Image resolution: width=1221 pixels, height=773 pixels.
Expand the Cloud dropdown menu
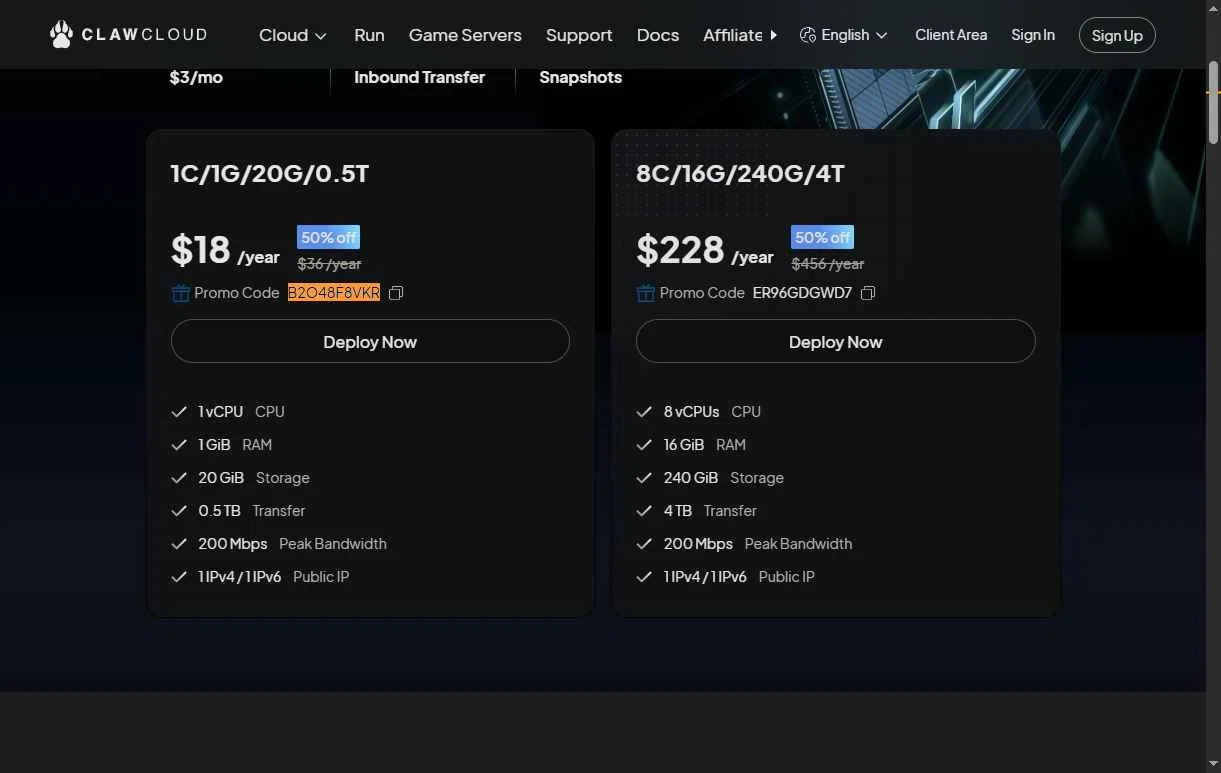tap(293, 35)
